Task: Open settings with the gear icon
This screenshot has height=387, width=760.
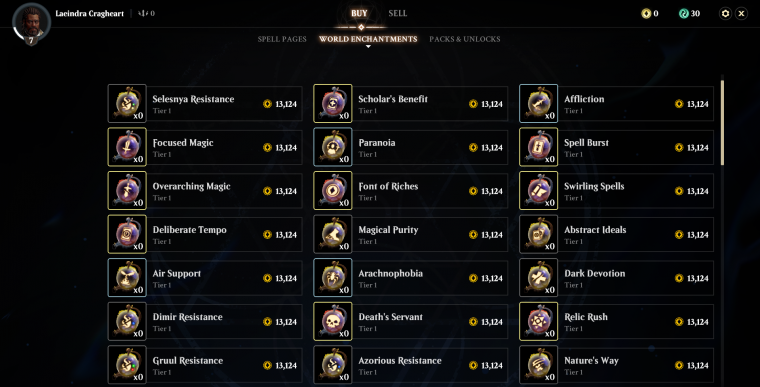Action: pos(725,14)
